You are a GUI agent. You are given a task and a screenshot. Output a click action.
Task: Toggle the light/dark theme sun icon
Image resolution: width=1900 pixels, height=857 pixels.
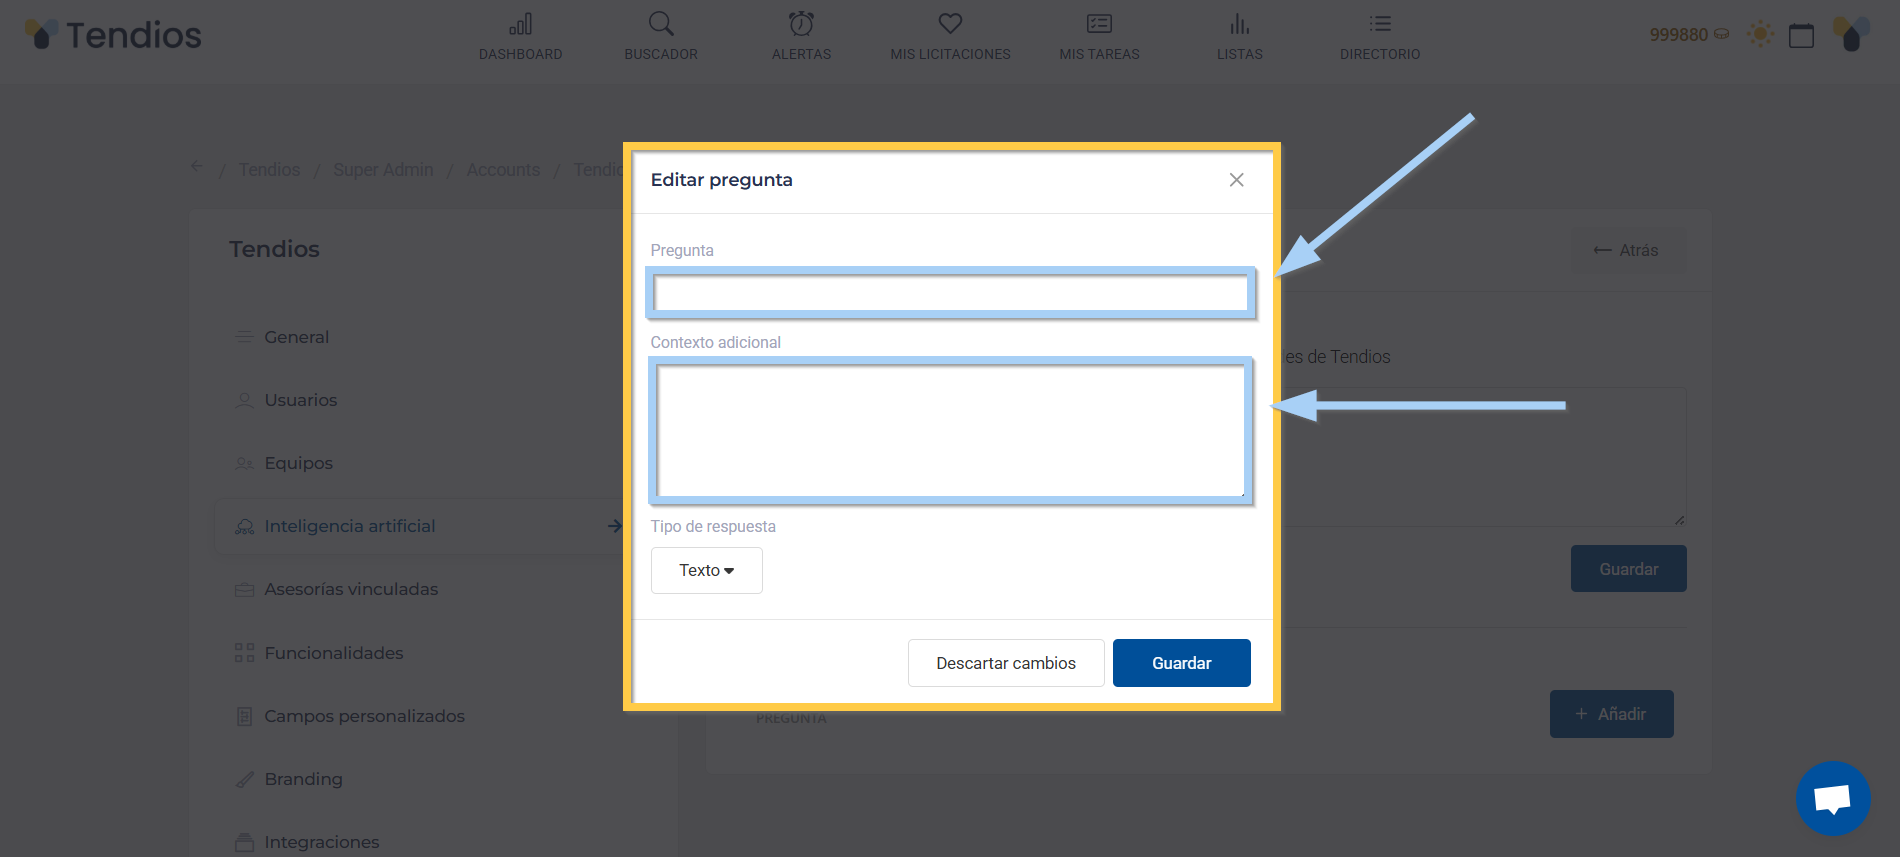pos(1760,35)
